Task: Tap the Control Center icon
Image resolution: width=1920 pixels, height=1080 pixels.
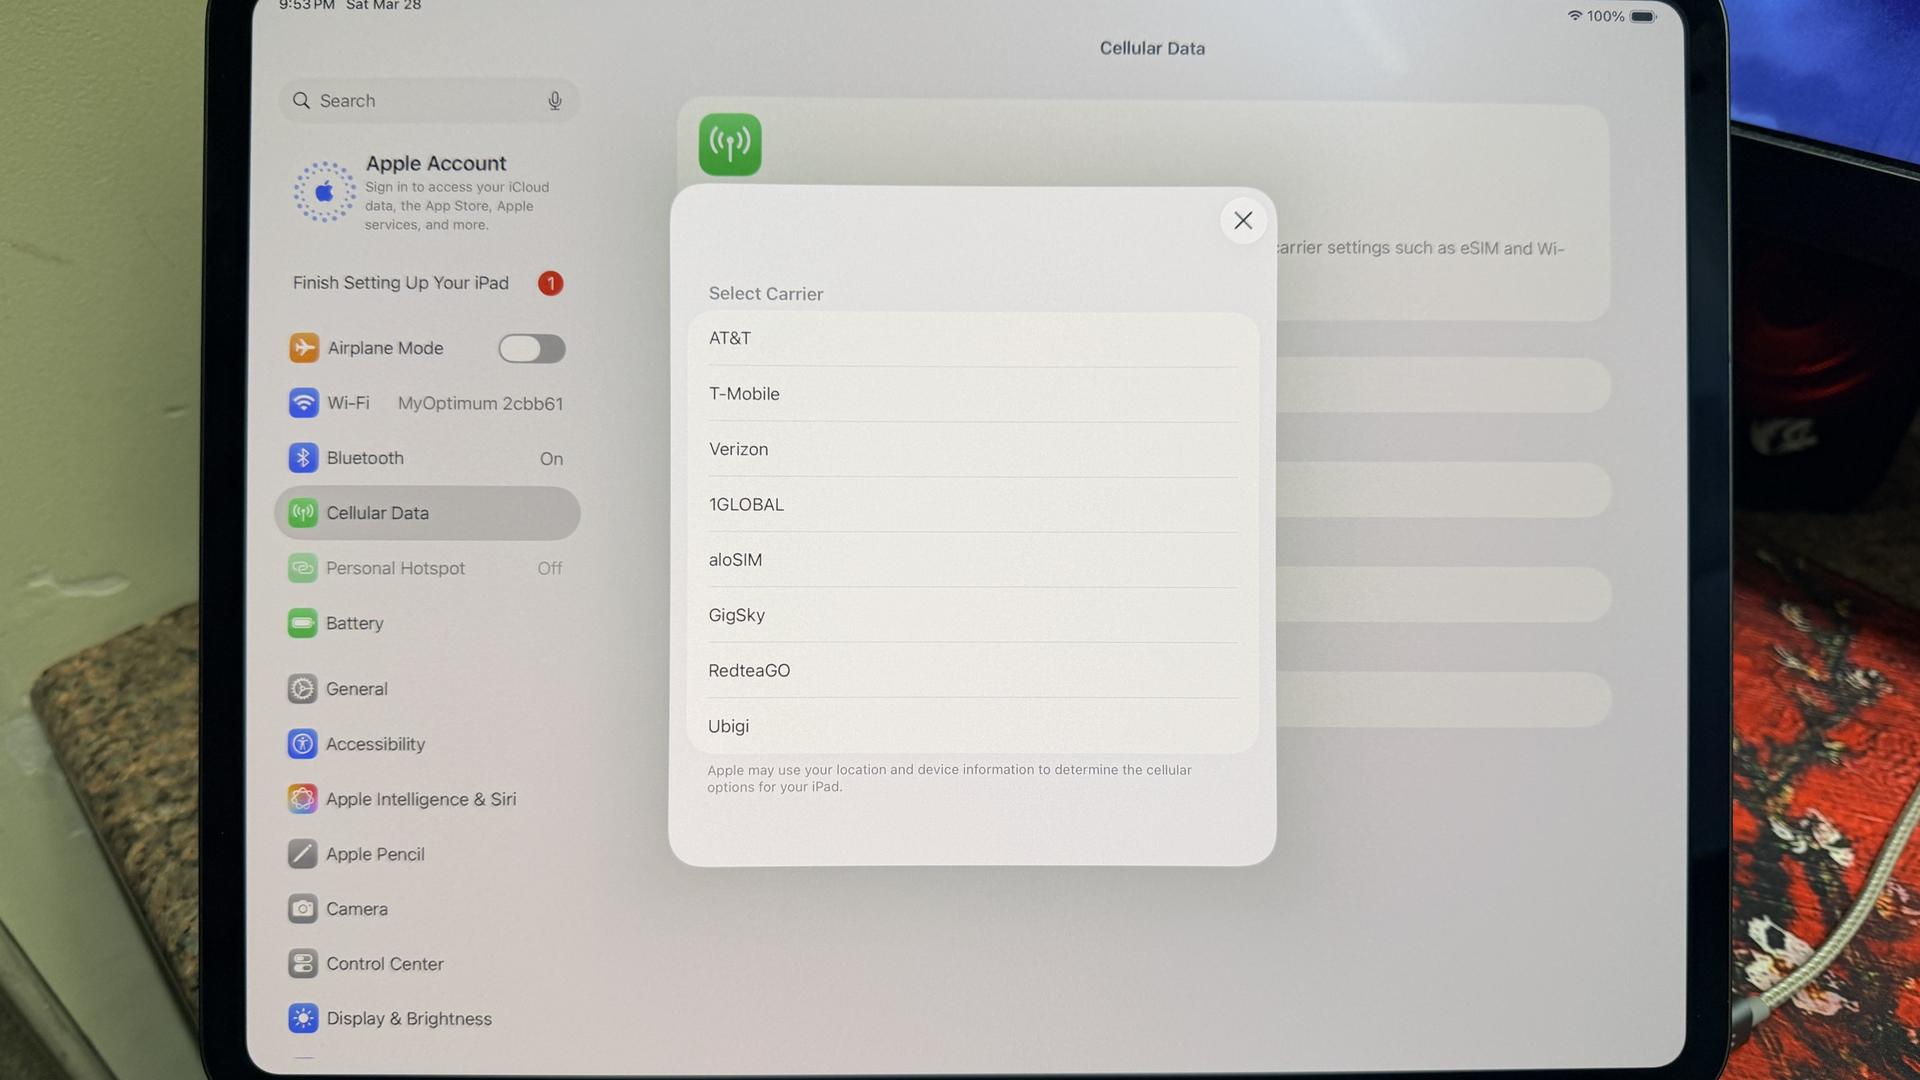Action: point(302,964)
